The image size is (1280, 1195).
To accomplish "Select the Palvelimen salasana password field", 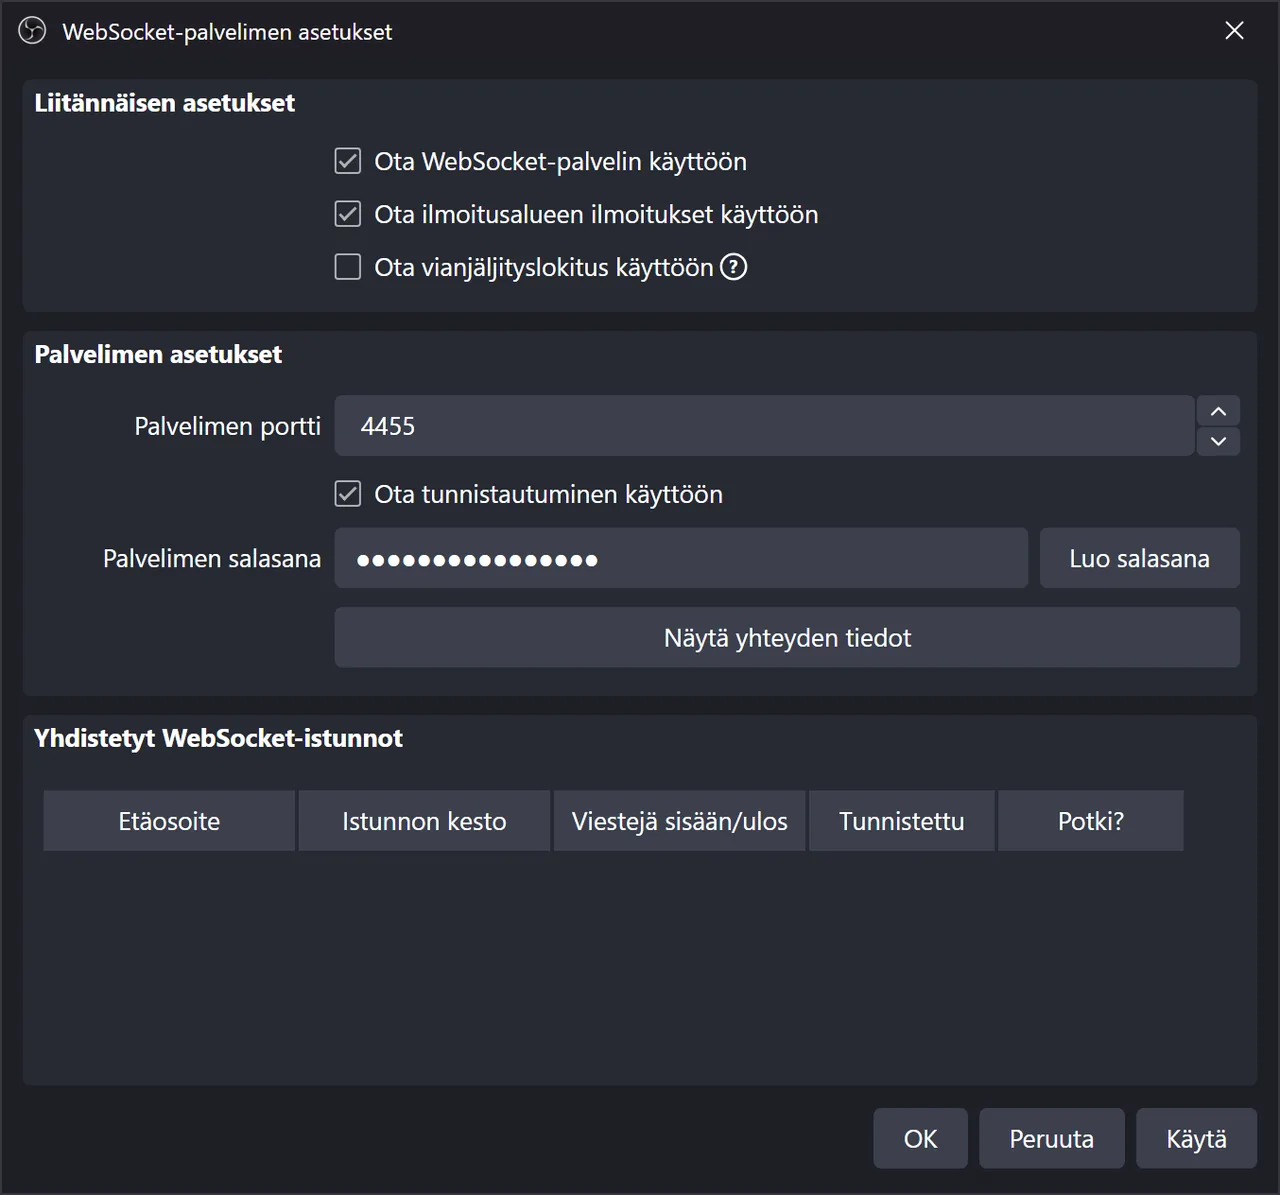I will click(x=681, y=558).
